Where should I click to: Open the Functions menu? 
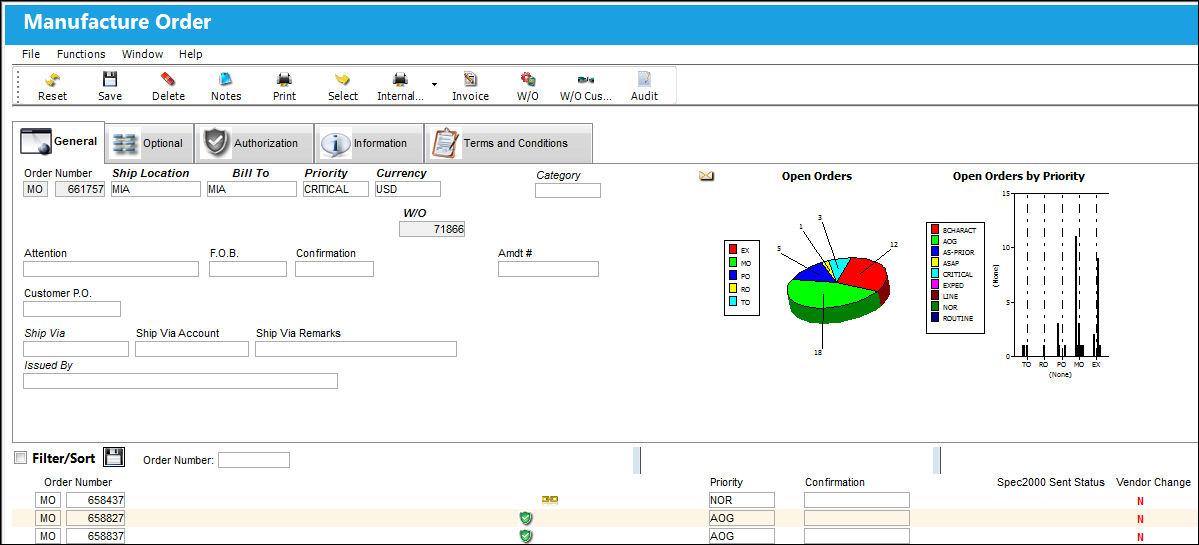81,54
